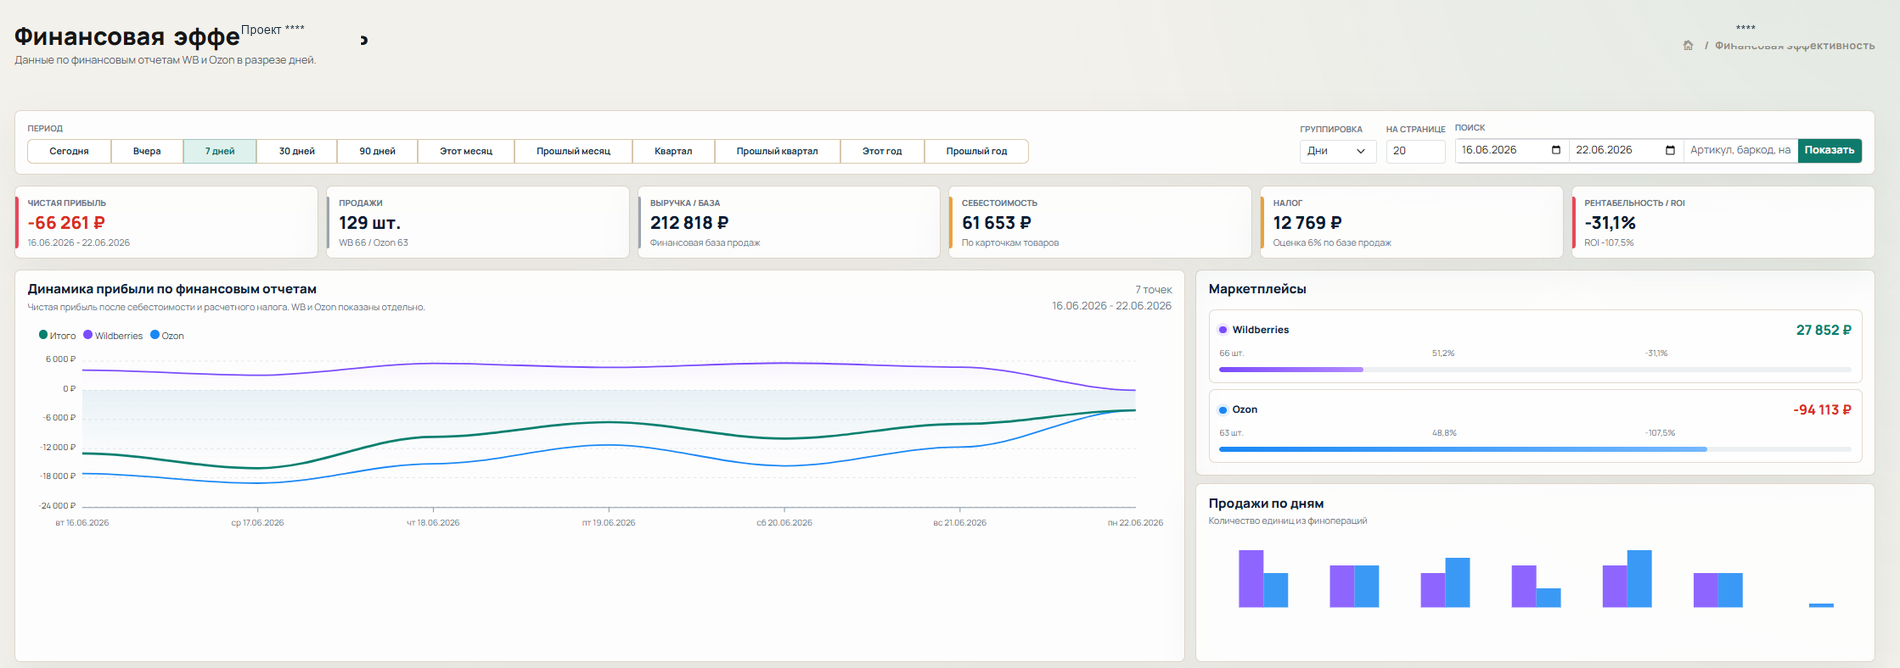Select the Квартал period option

point(673,151)
